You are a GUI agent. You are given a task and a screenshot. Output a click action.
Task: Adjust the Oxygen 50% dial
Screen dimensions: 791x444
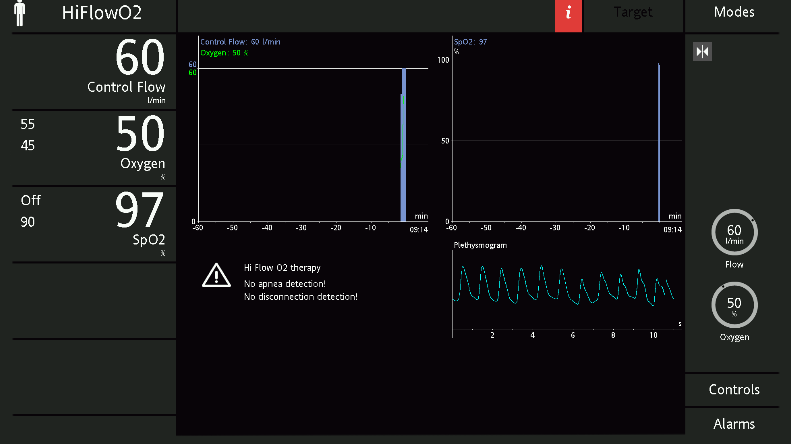pos(734,305)
